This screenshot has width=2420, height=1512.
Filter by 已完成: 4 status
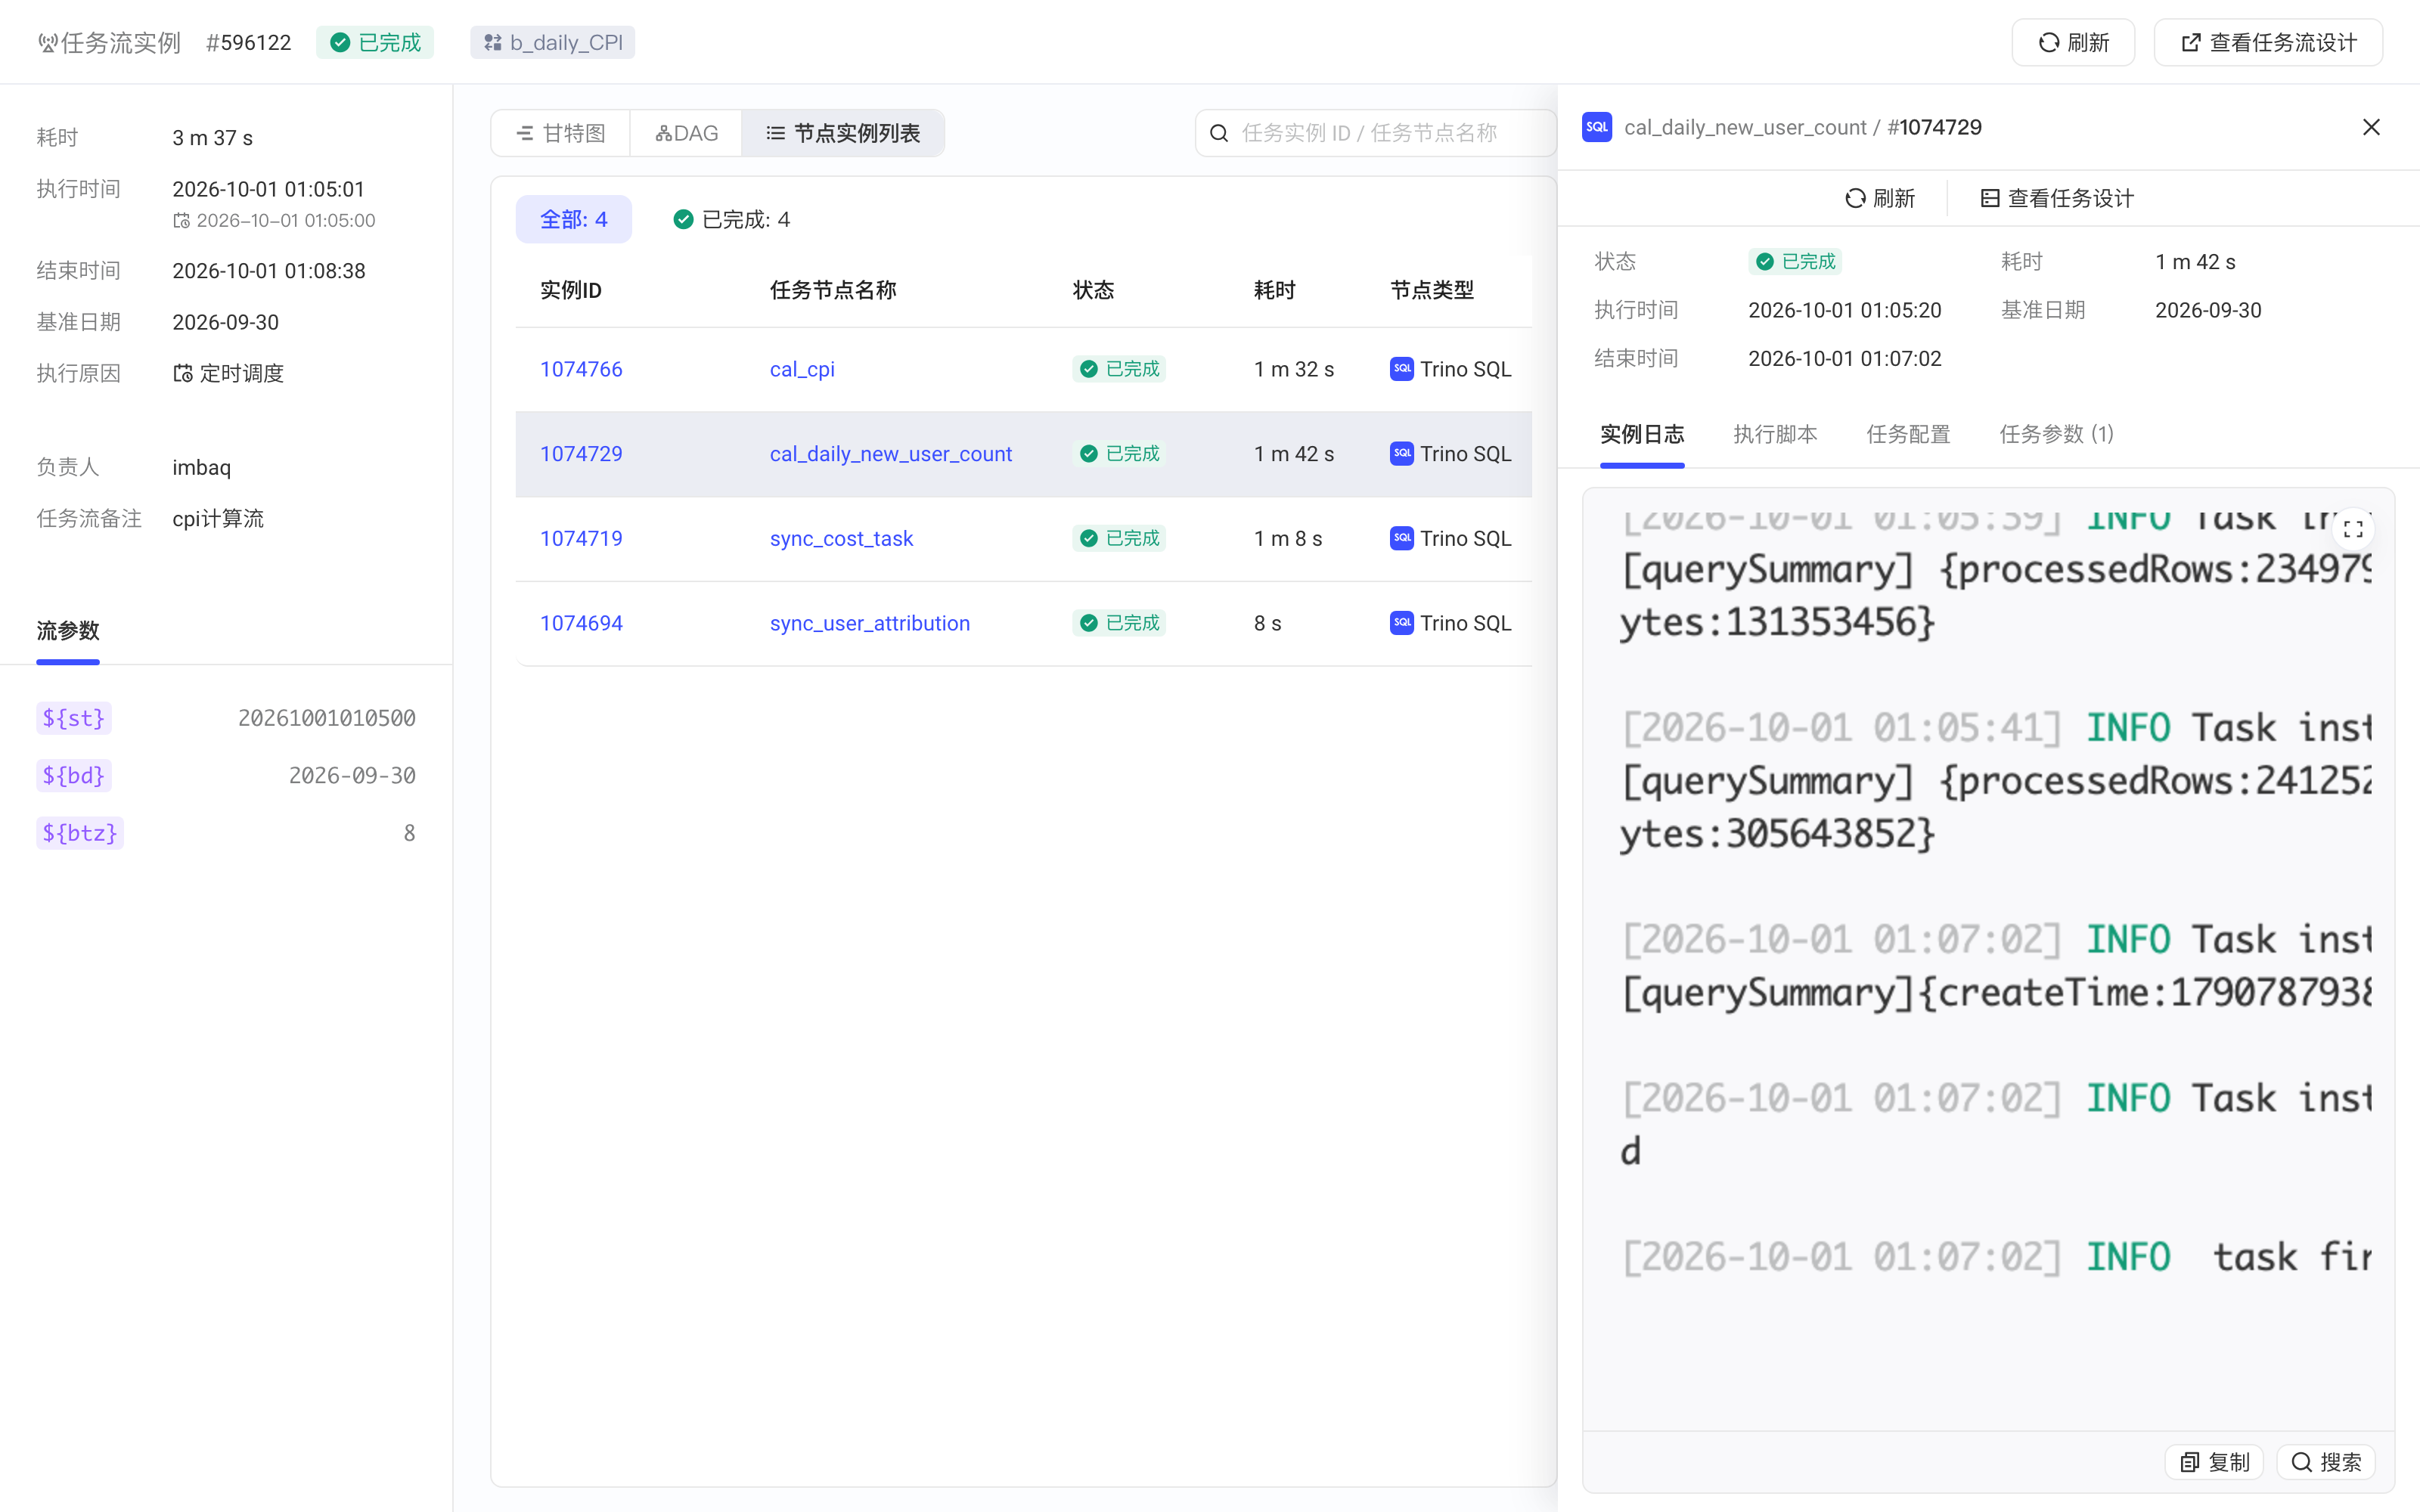731,219
